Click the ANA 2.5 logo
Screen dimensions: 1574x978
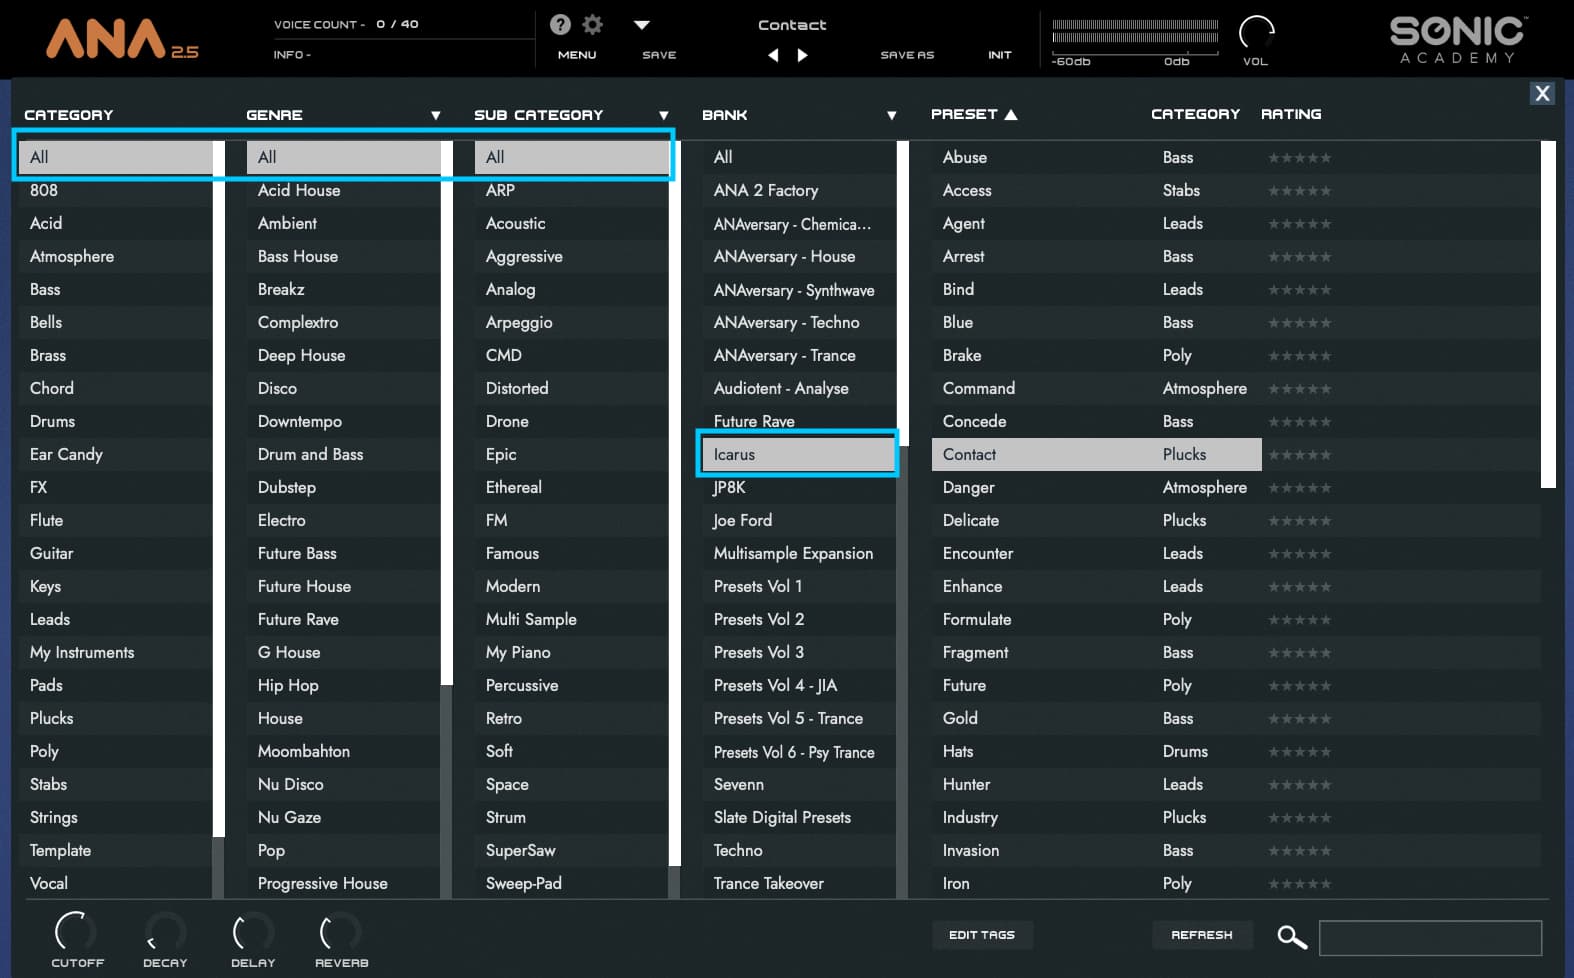(x=122, y=39)
